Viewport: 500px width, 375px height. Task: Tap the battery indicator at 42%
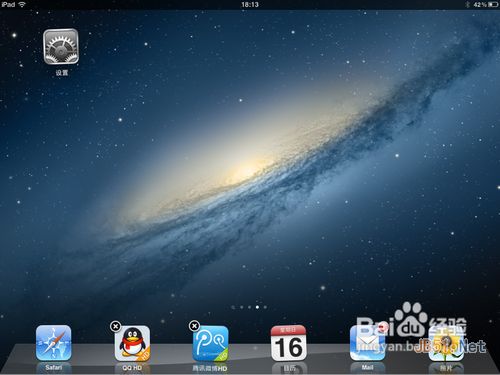(486, 5)
